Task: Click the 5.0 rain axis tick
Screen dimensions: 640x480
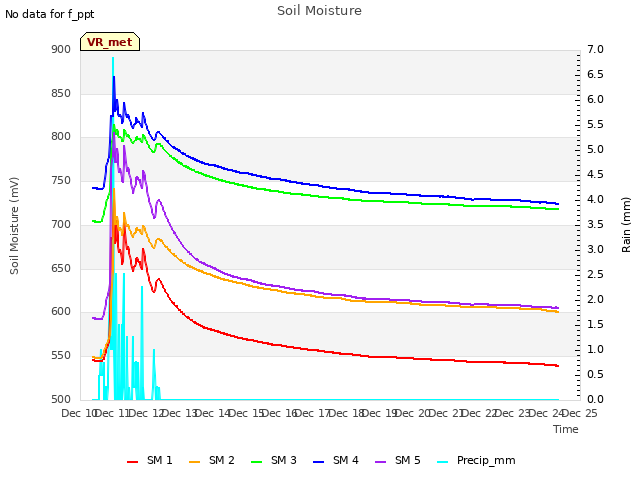Action: (x=595, y=150)
